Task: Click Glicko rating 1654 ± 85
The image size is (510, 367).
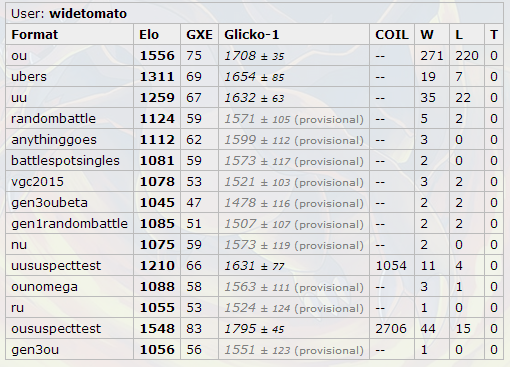Action: click(254, 77)
